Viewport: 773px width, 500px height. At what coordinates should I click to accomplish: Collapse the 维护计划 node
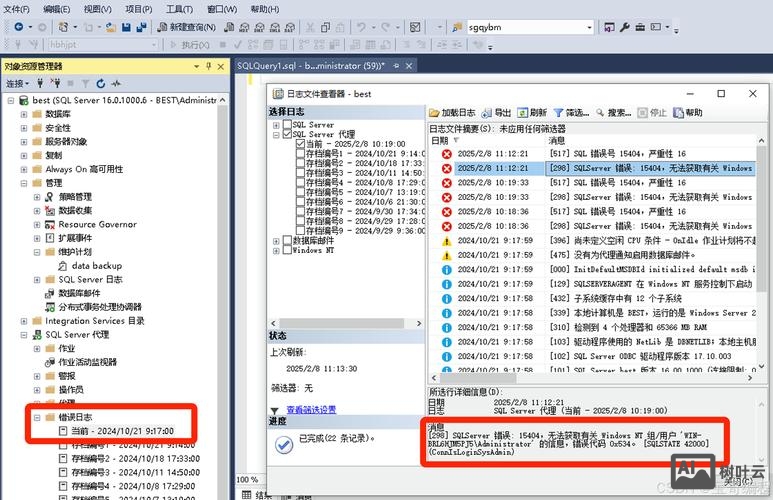tap(37, 252)
